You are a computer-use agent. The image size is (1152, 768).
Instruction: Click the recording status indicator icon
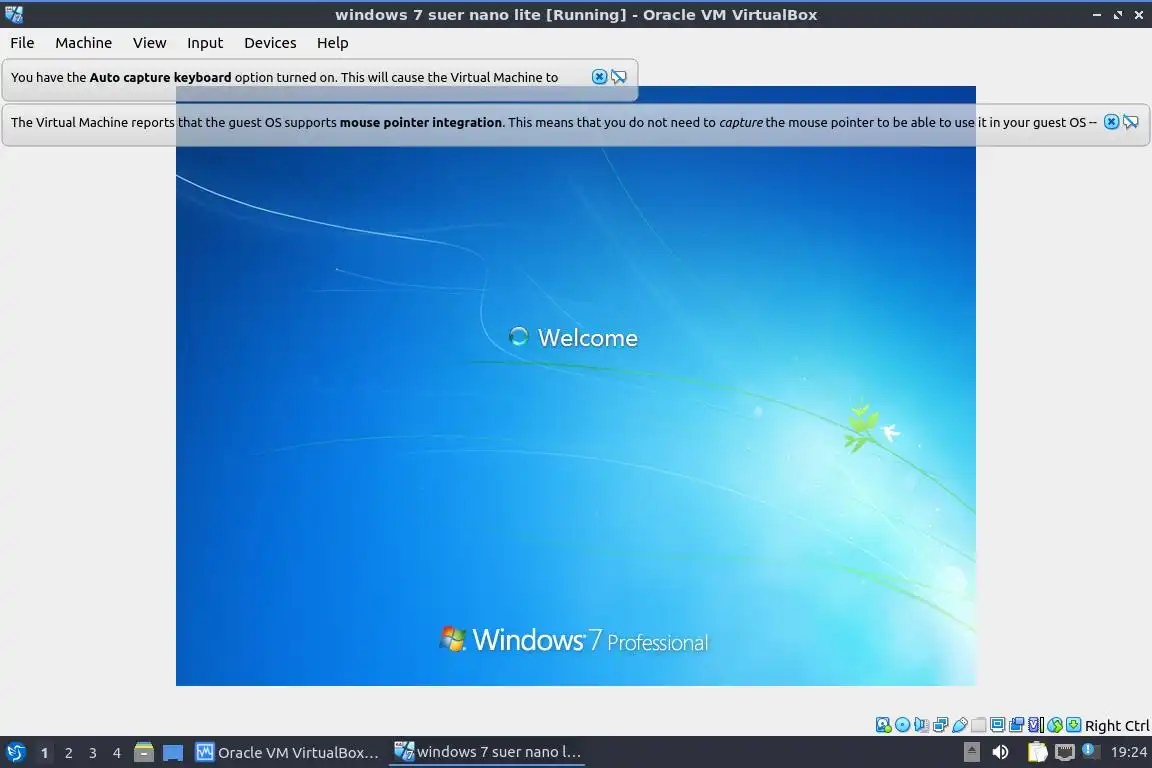coord(1016,725)
